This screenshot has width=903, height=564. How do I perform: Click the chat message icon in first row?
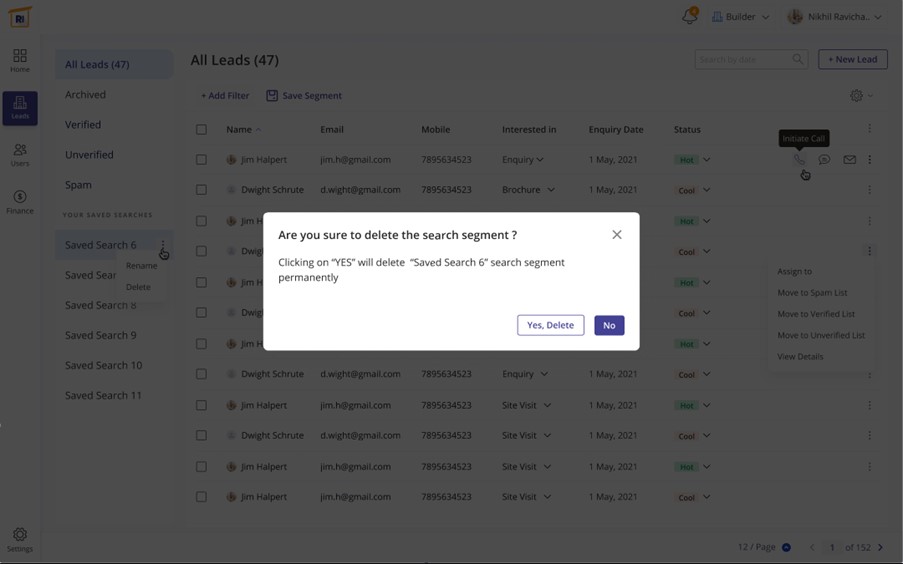click(824, 159)
